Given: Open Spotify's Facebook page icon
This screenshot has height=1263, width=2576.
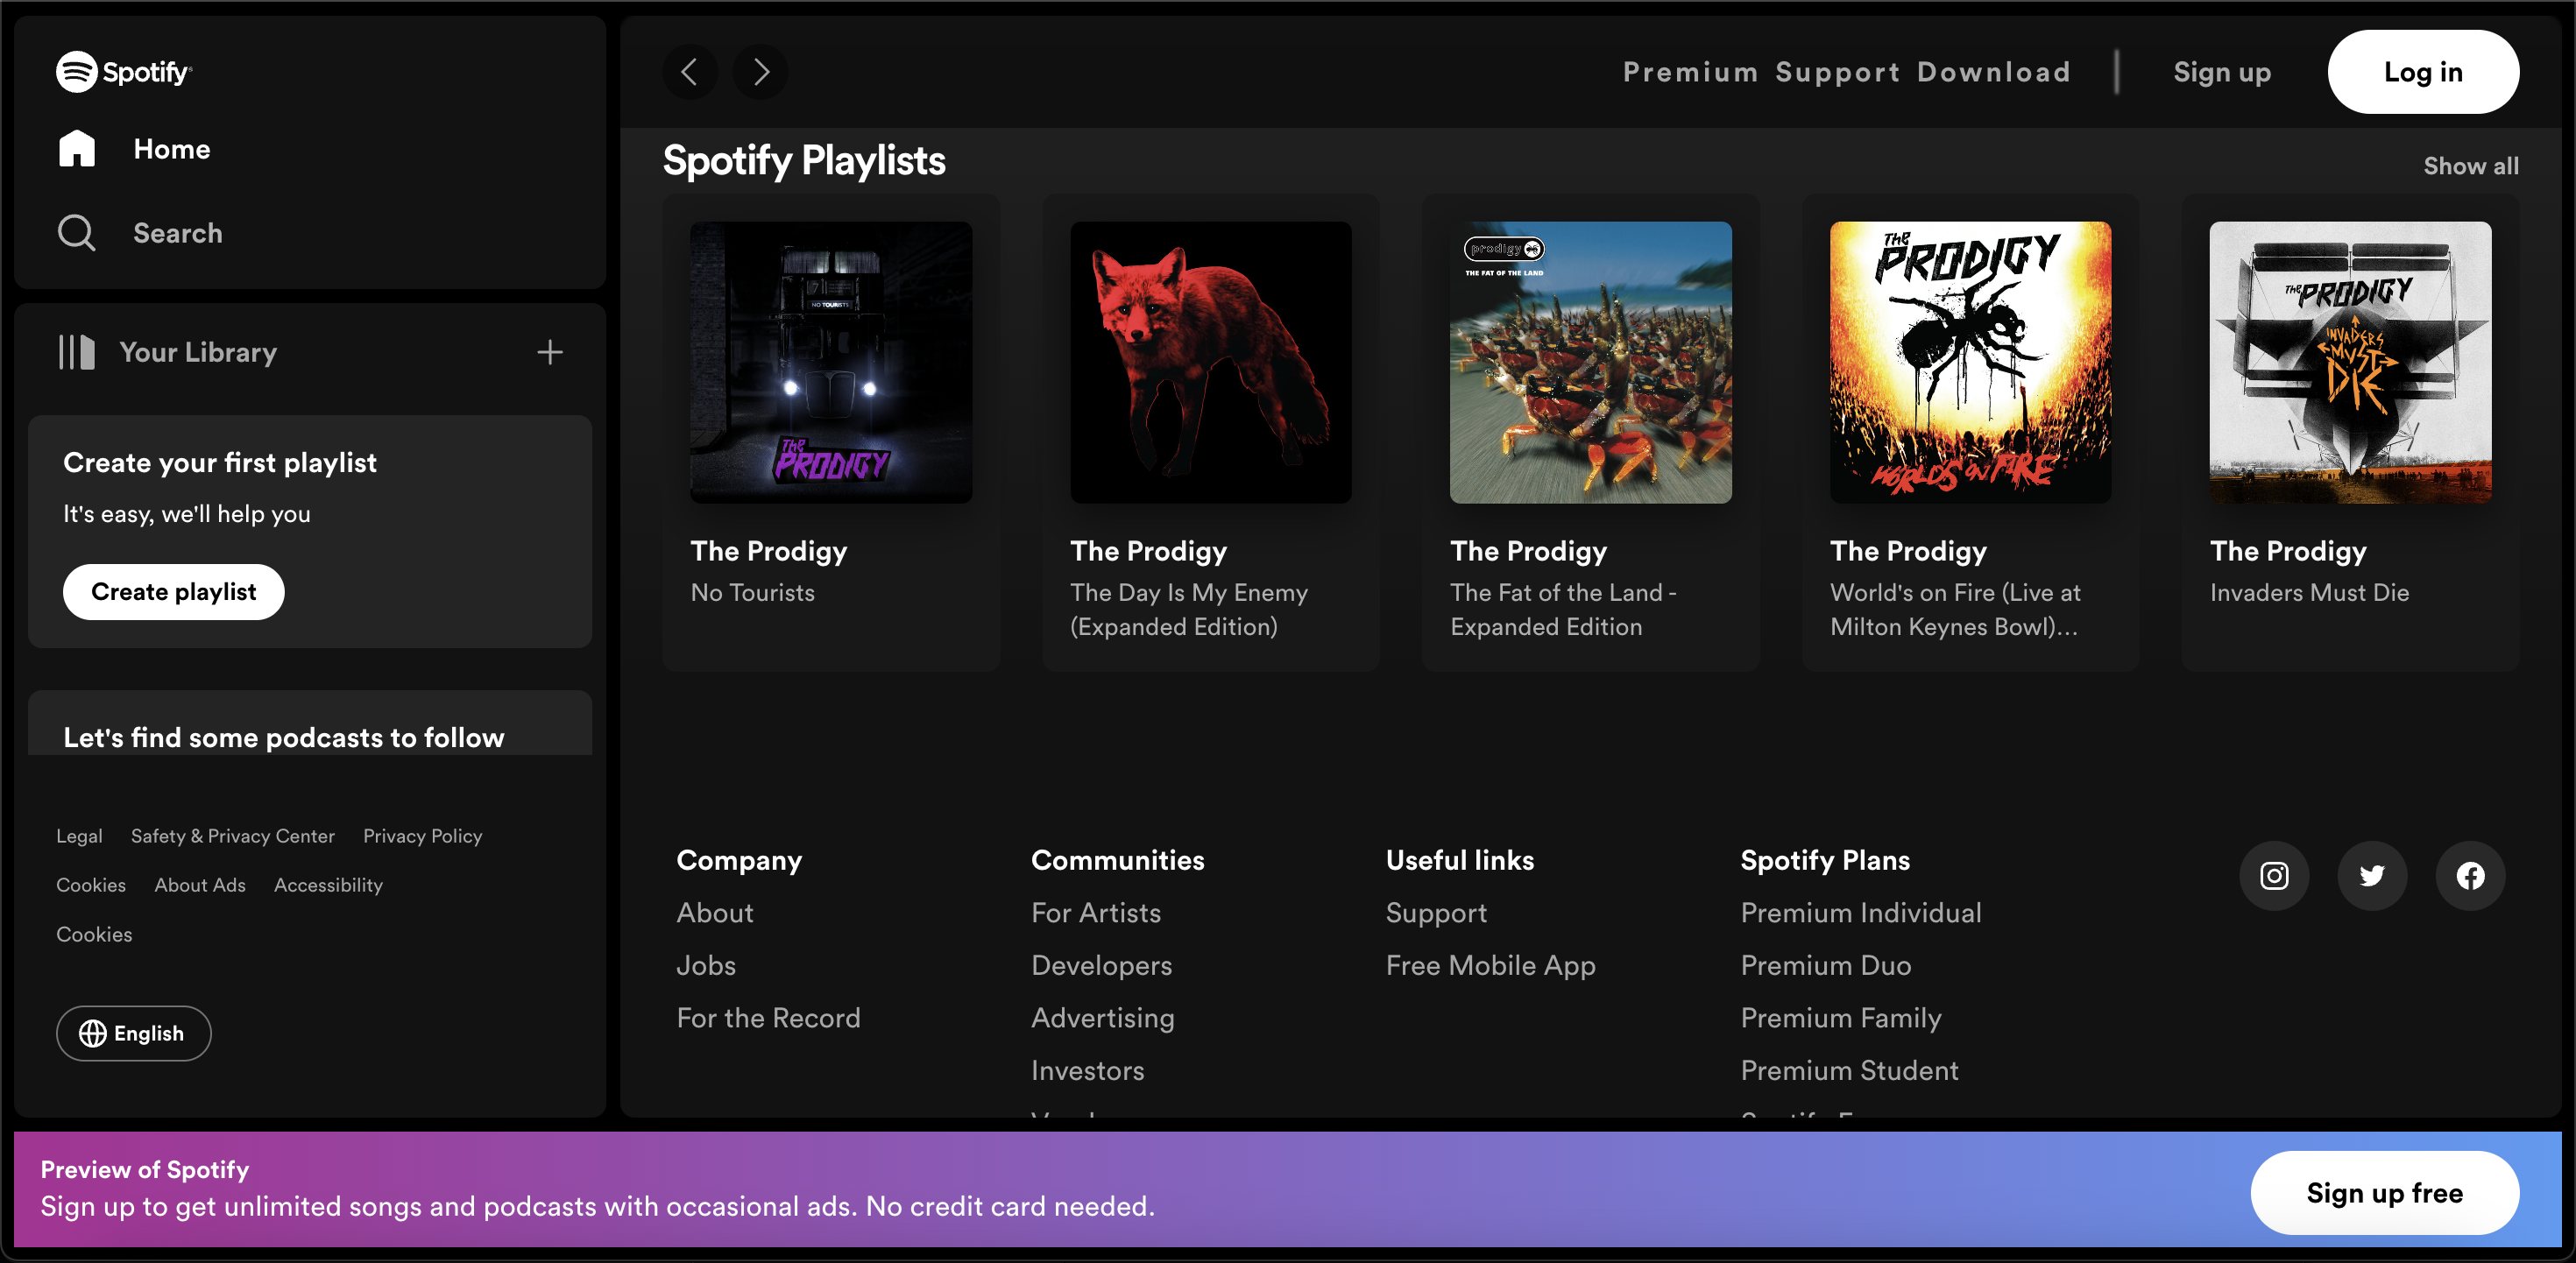Looking at the screenshot, I should click(2470, 876).
